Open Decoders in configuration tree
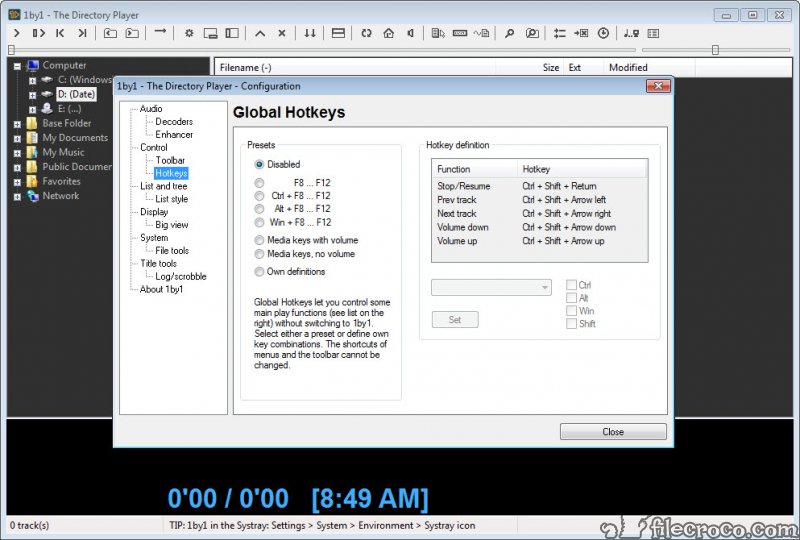Screen dimensions: 800x540 [x=174, y=121]
